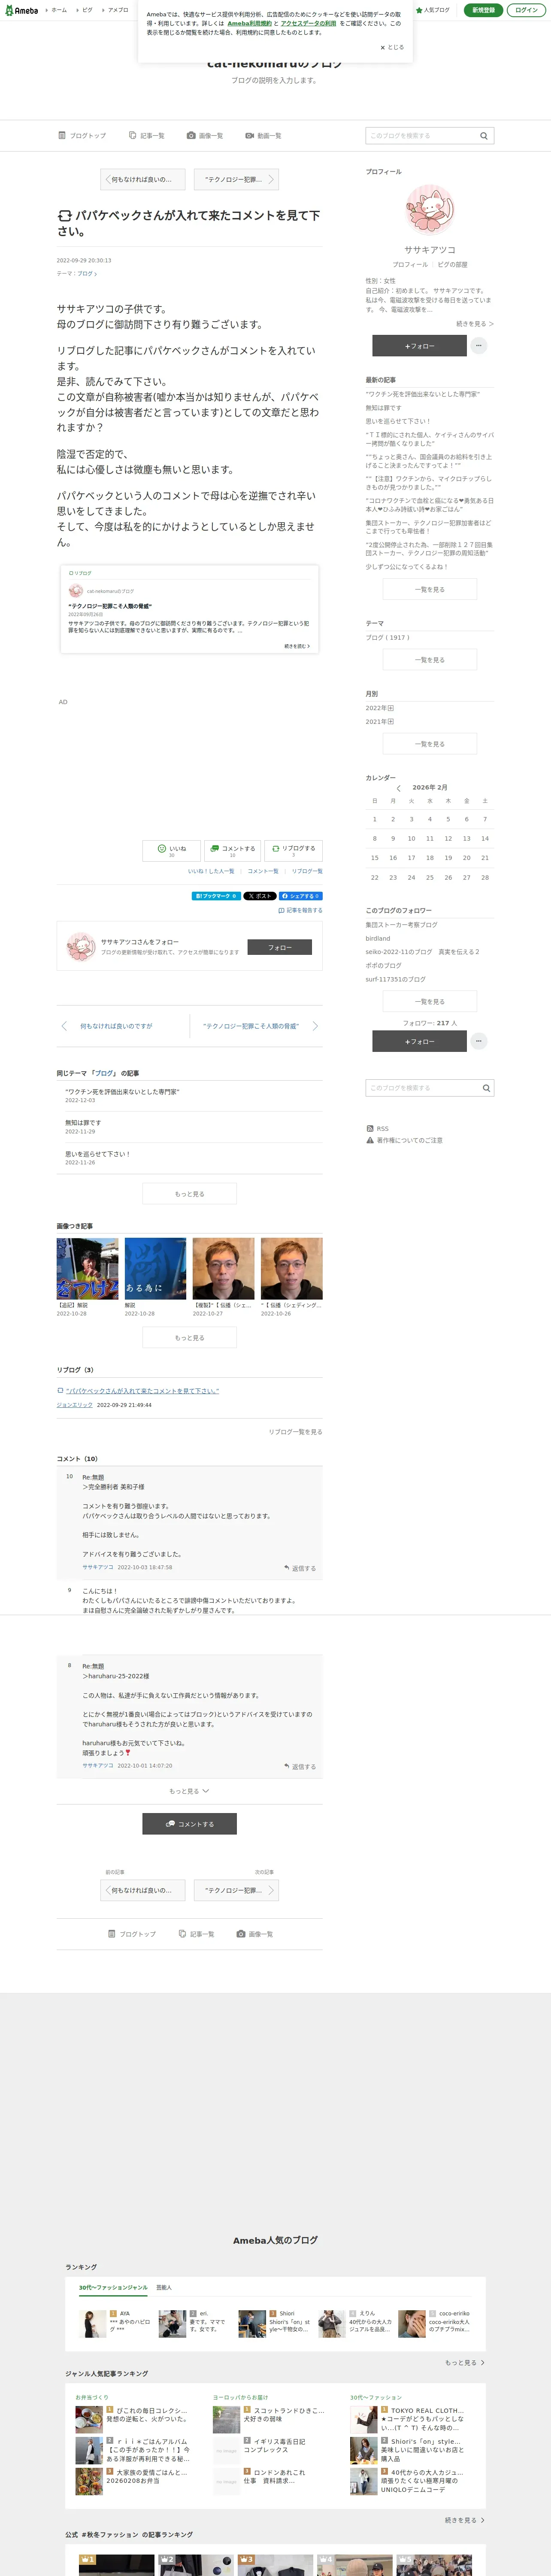Click the 著作権についてのご注意 warning link
The width and height of the screenshot is (551, 2576).
(405, 1140)
